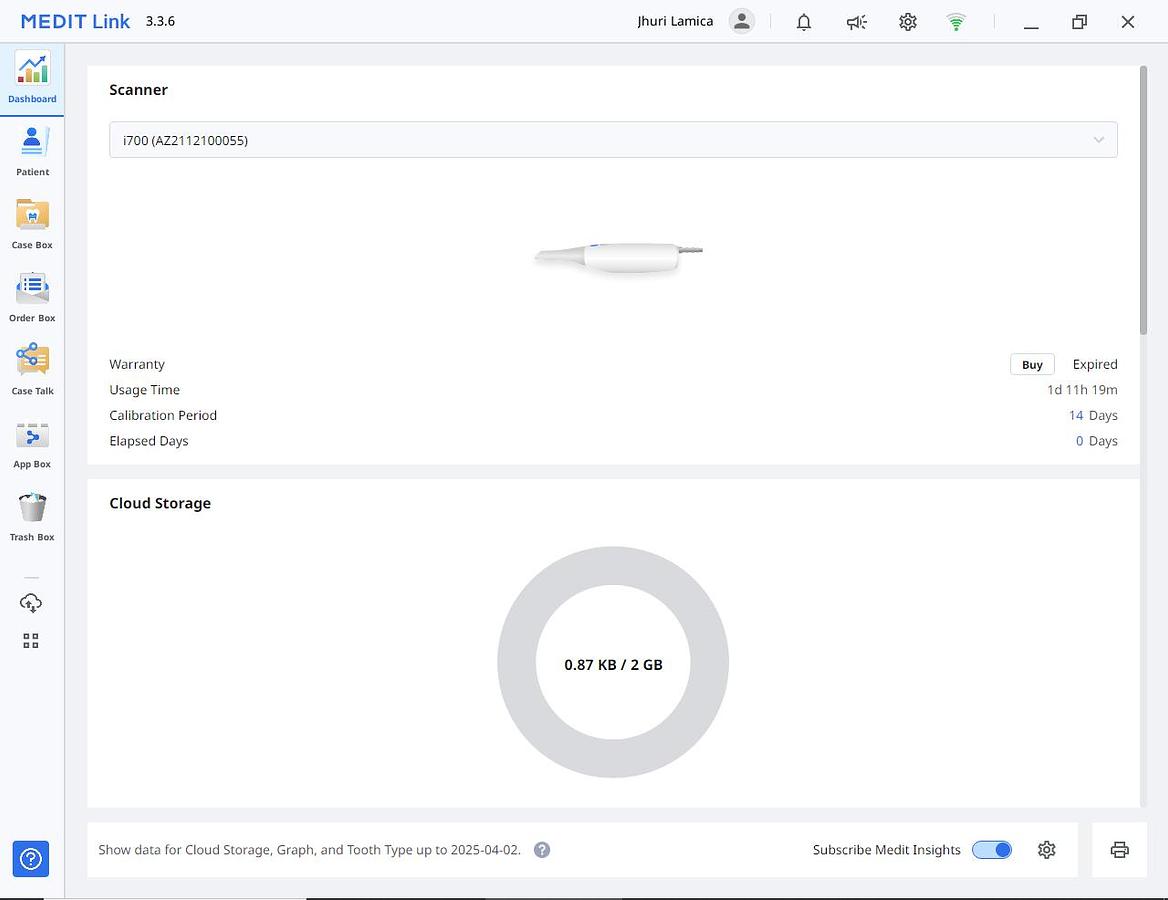Viewport: 1168px width, 900px height.
Task: Click the vertical scrollbar on dashboard
Action: tap(1144, 200)
